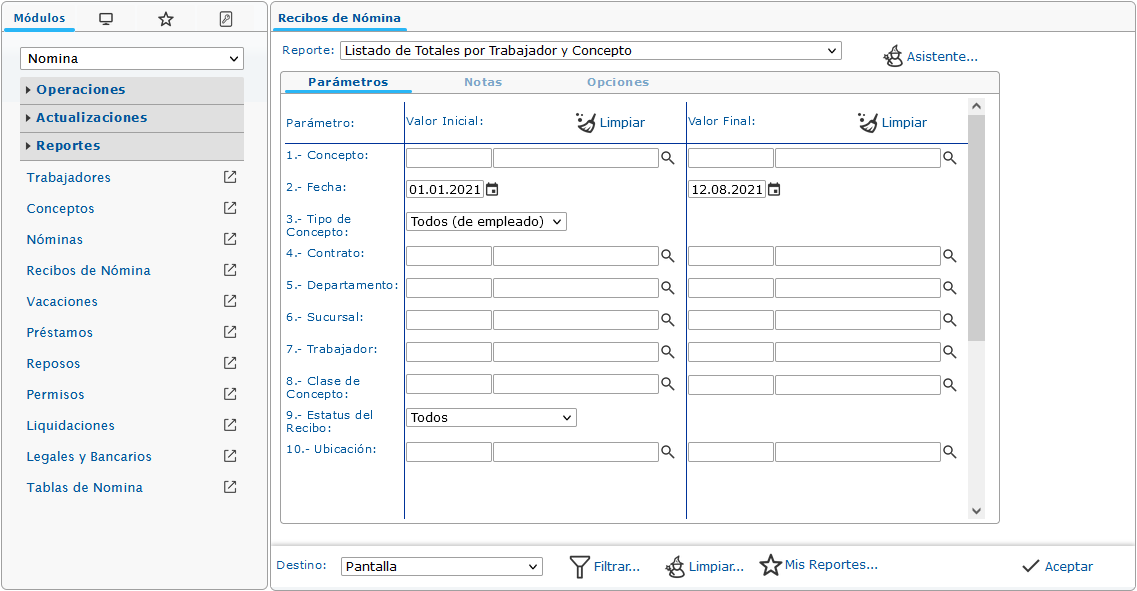The height and width of the screenshot is (591, 1137).
Task: Open the Estatus del Recibo dropdown
Action: pos(491,417)
